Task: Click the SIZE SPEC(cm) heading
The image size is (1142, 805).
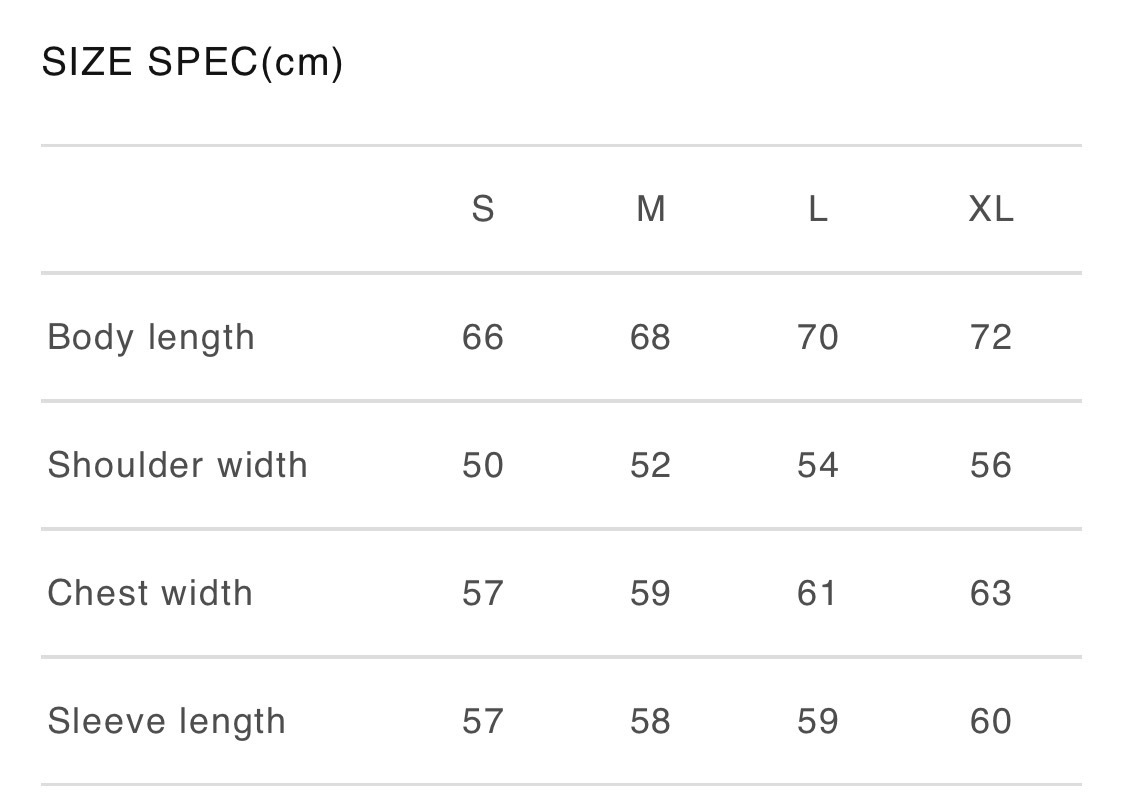Action: pos(192,64)
